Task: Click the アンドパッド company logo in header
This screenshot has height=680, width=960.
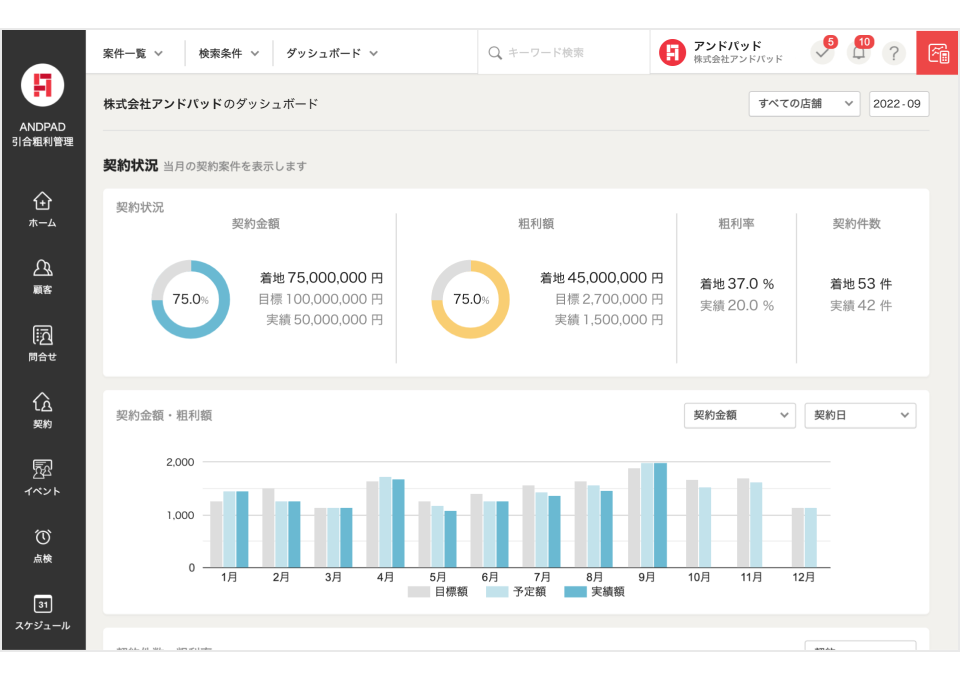Action: tap(672, 53)
